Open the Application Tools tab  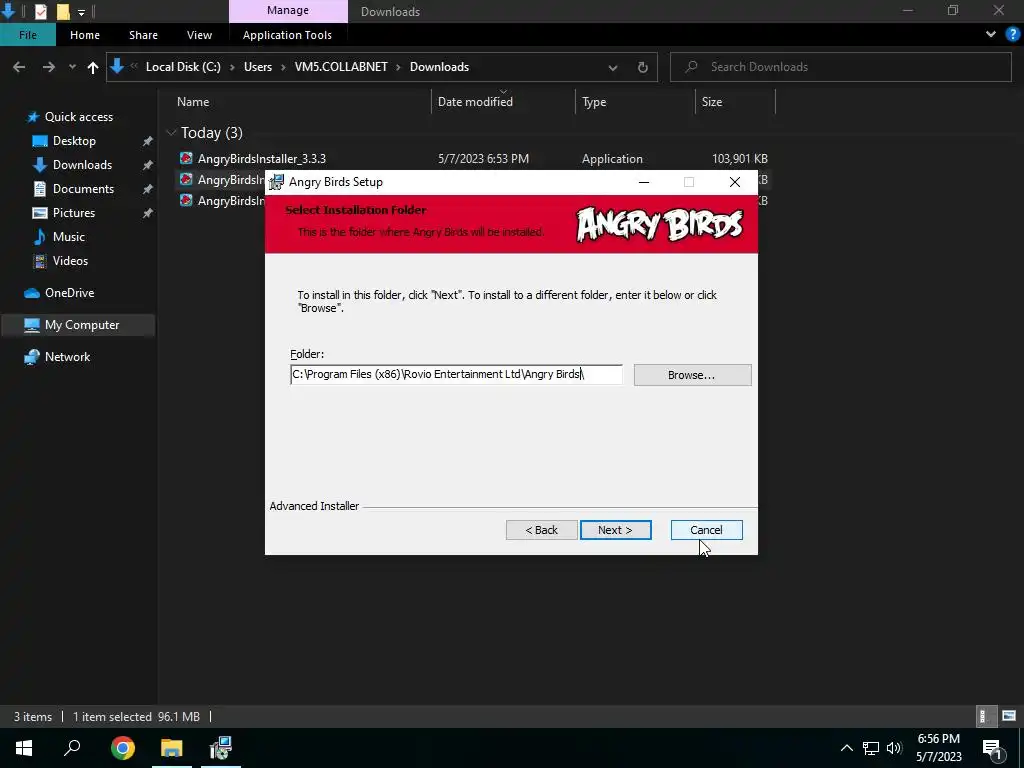click(x=287, y=35)
